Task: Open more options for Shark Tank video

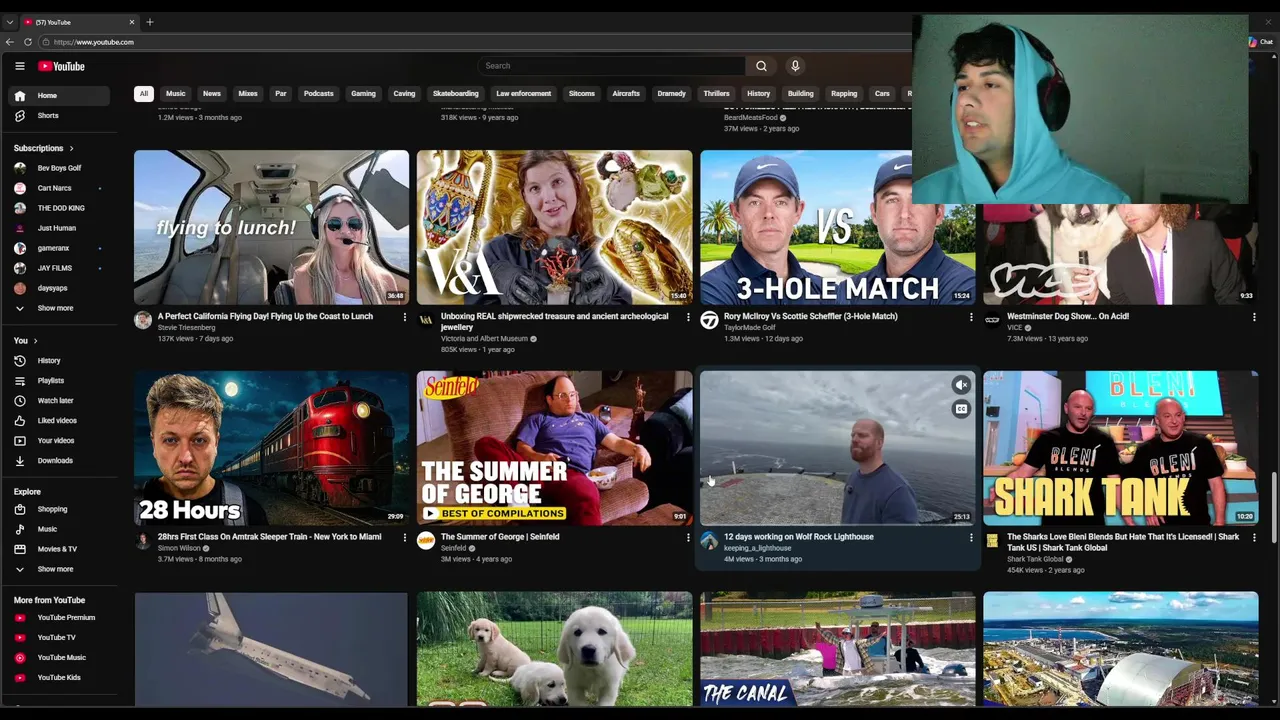Action: coord(1254,538)
